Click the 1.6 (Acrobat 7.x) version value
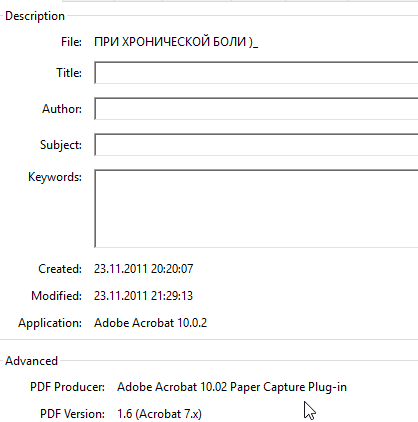418x422 pixels. (159, 414)
